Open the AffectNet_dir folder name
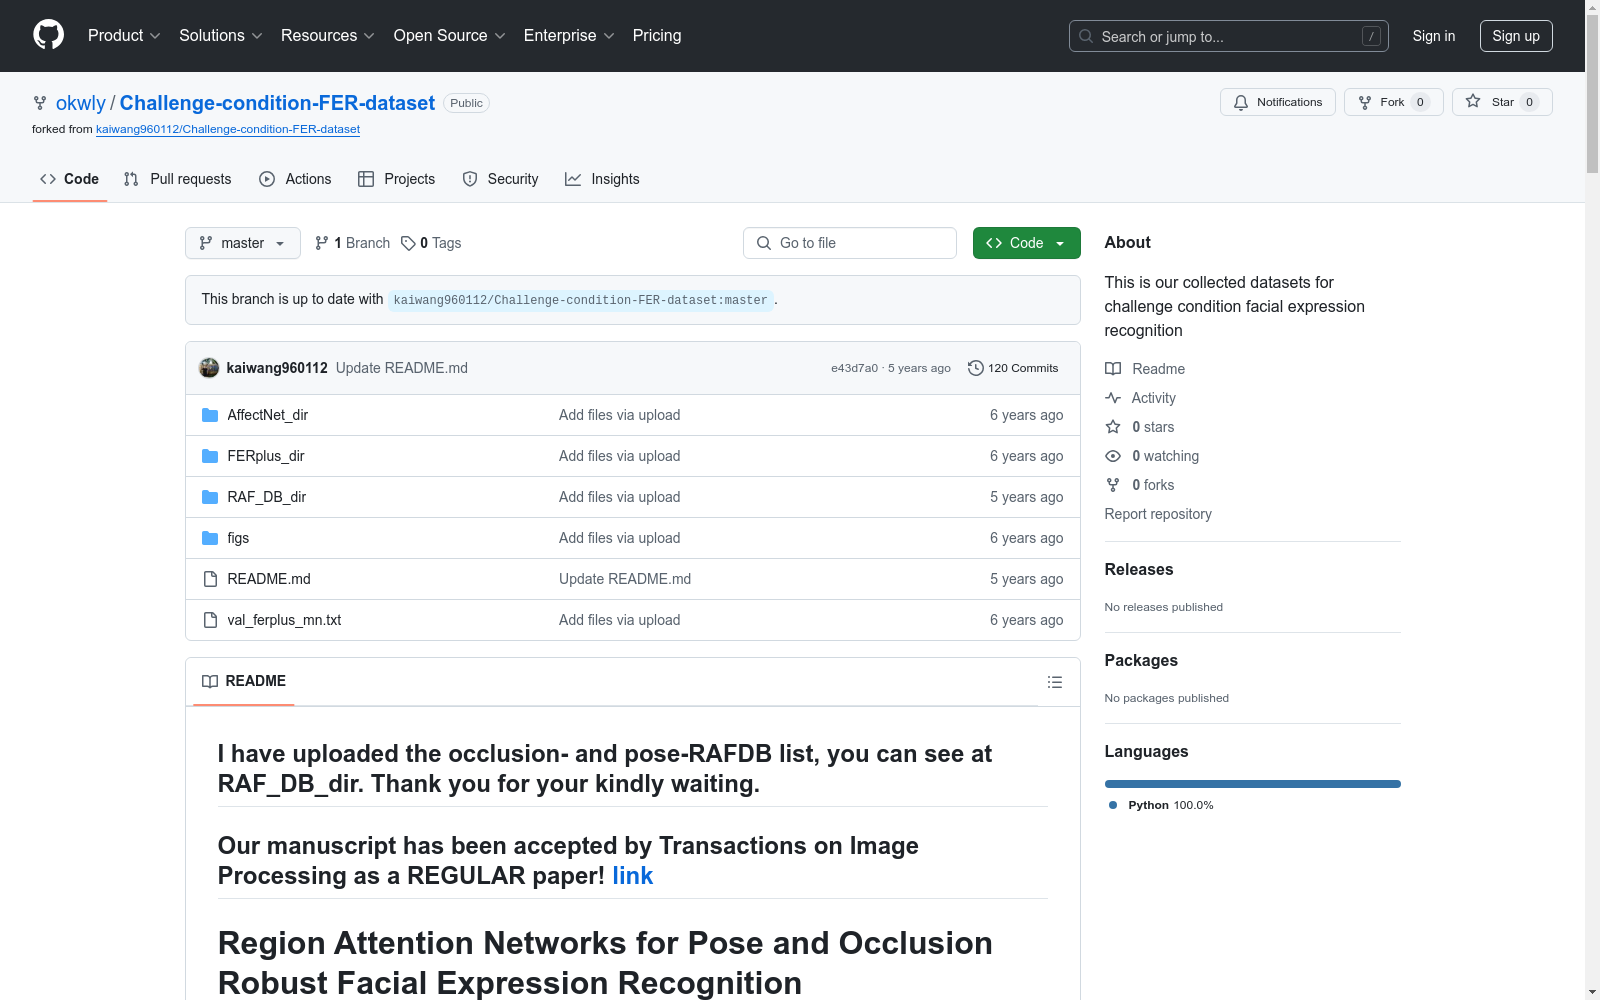 coord(268,415)
